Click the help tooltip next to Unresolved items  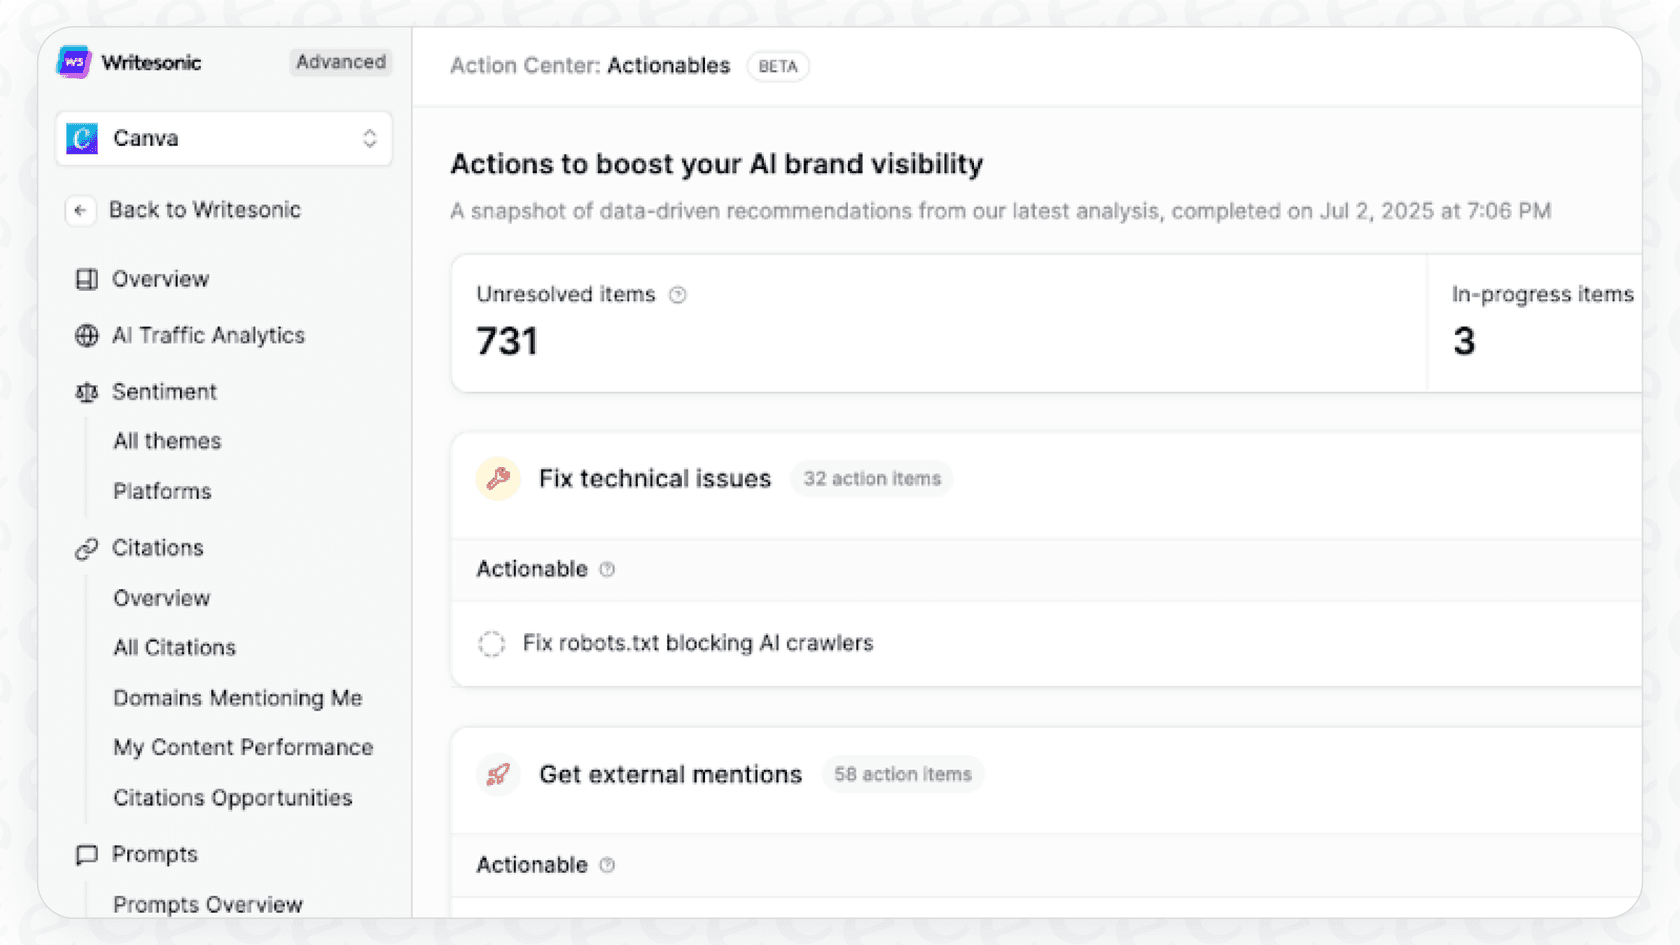(x=678, y=295)
